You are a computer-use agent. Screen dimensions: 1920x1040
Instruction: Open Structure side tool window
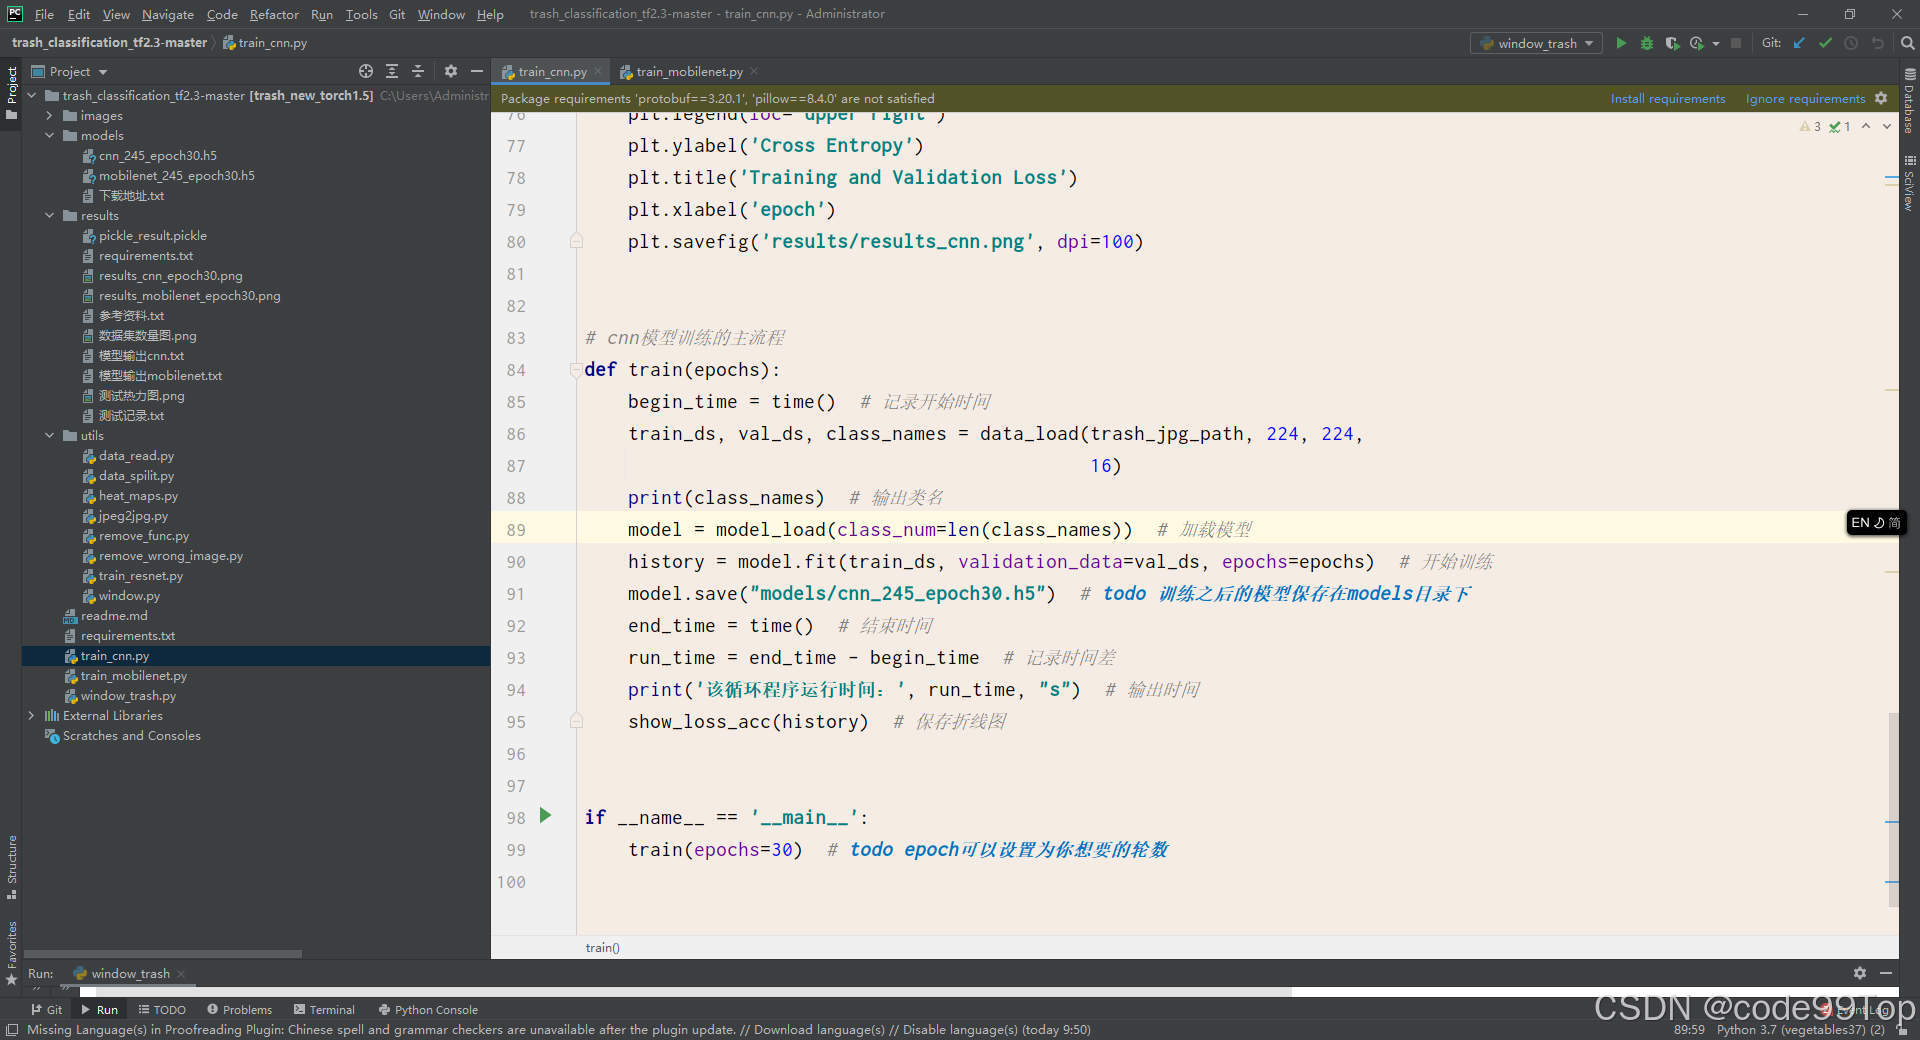(12, 867)
